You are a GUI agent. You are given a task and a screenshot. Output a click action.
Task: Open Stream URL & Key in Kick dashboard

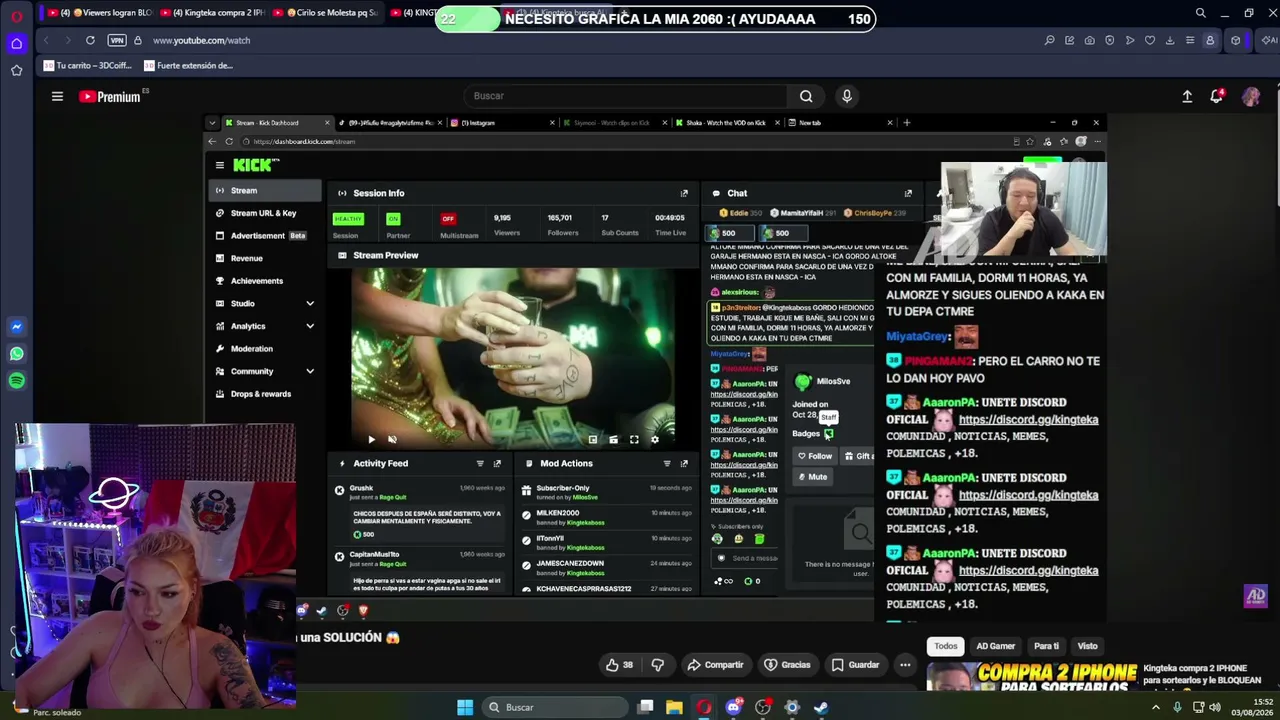tap(265, 213)
